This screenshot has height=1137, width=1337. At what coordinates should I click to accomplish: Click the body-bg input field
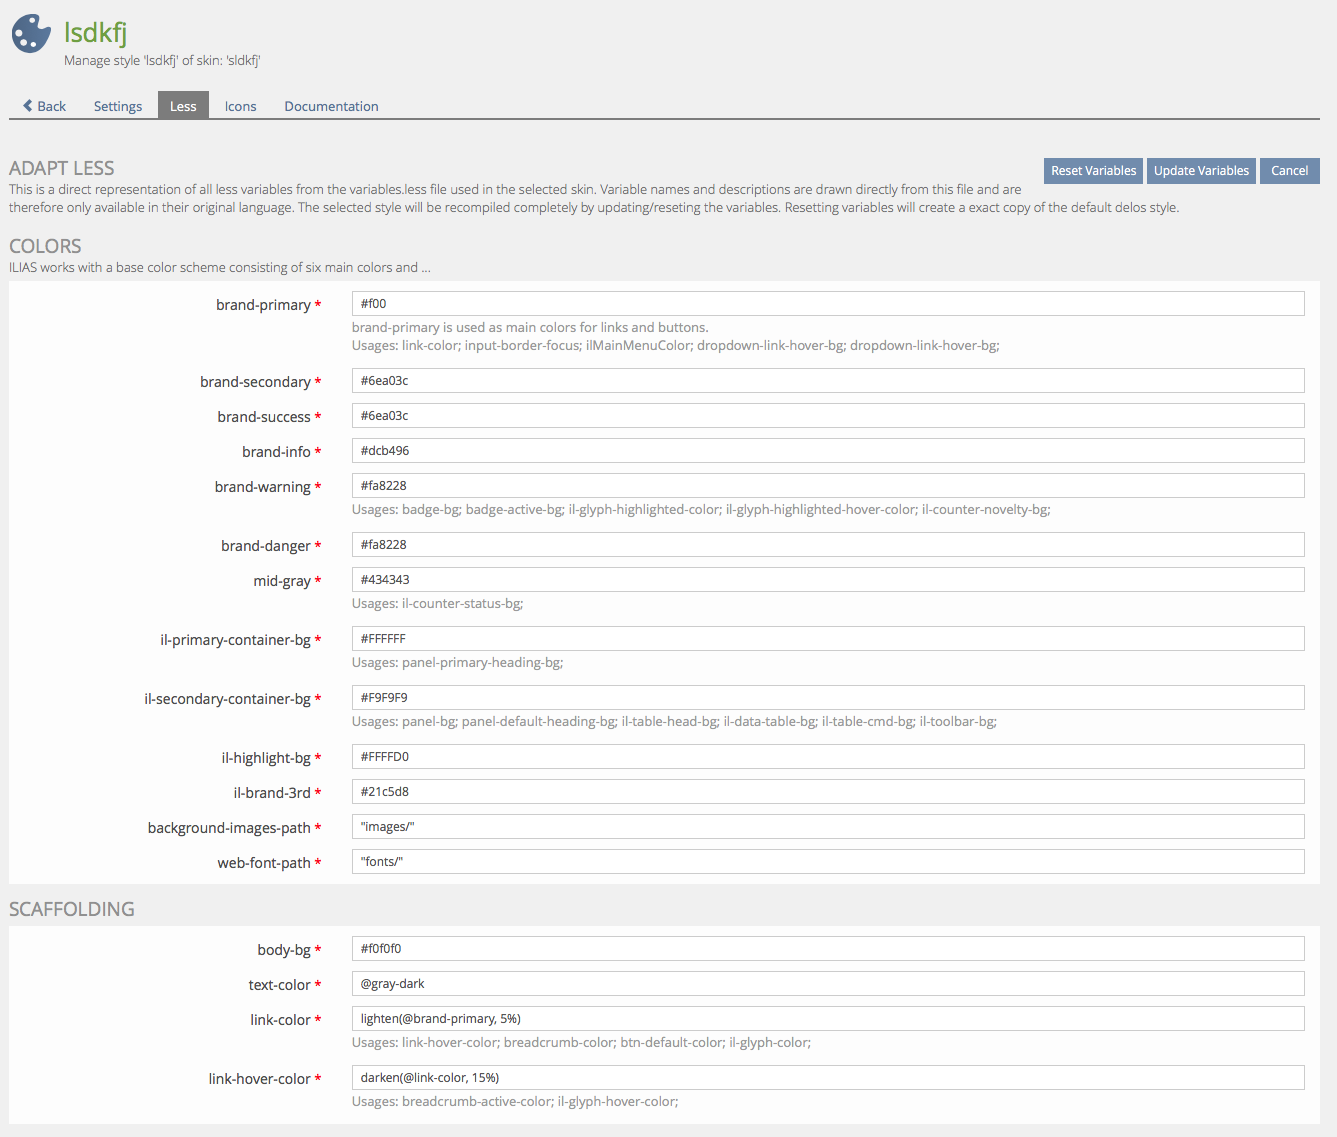827,949
